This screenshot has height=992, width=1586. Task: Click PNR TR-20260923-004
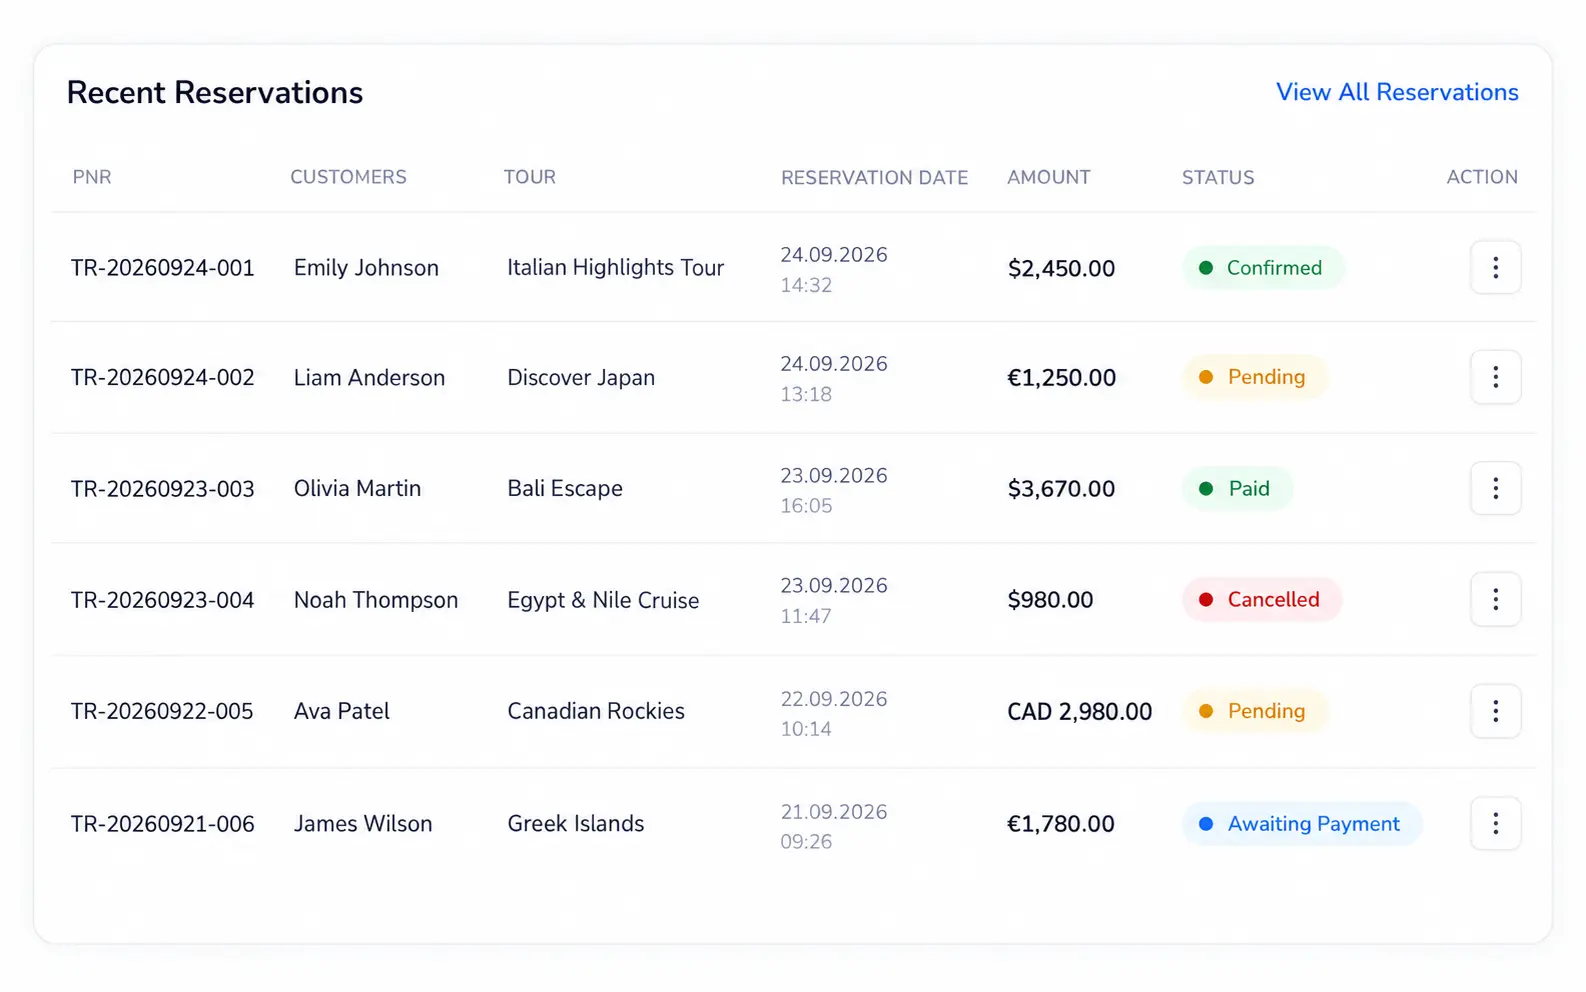coord(162,599)
